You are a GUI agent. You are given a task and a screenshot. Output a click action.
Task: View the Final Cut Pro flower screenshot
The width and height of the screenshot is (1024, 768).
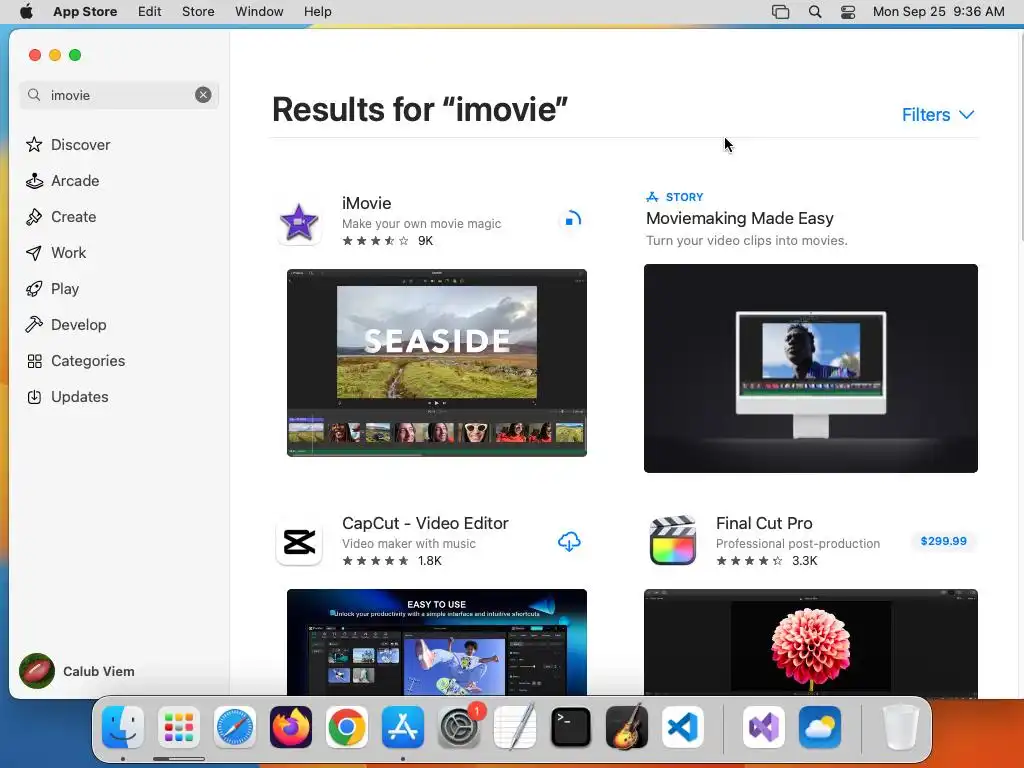pos(810,642)
